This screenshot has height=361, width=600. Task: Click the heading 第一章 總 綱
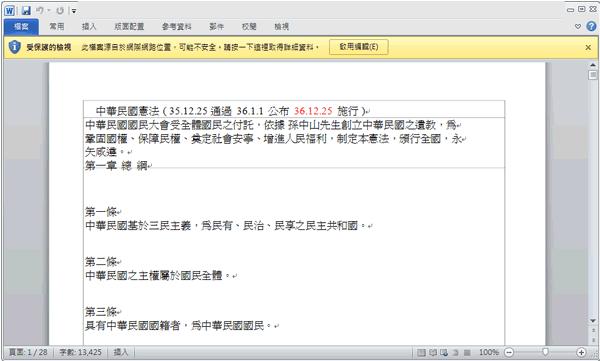click(116, 165)
